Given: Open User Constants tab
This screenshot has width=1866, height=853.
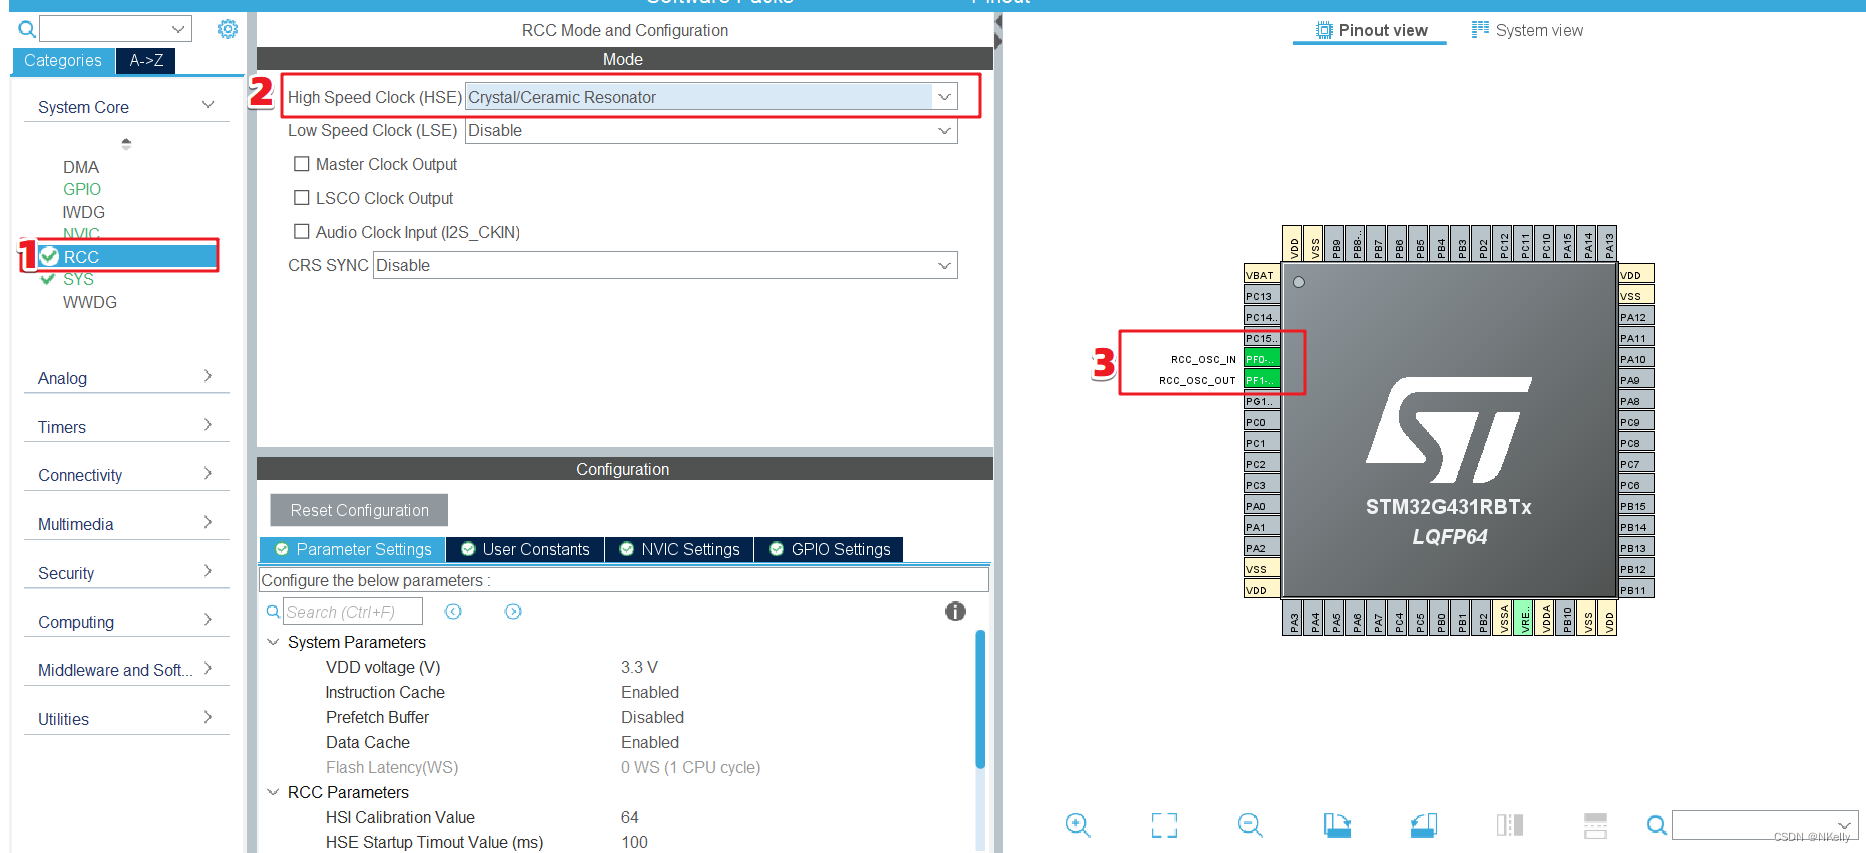Looking at the screenshot, I should [525, 549].
